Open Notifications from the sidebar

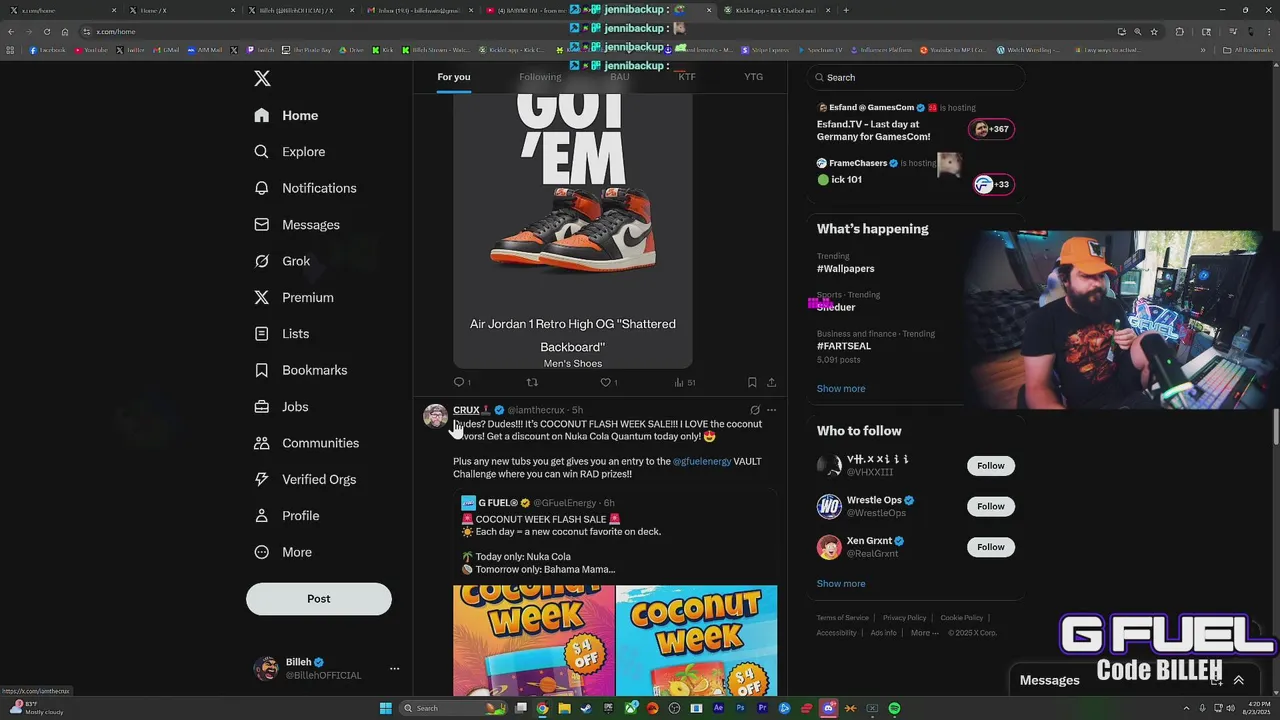(305, 188)
